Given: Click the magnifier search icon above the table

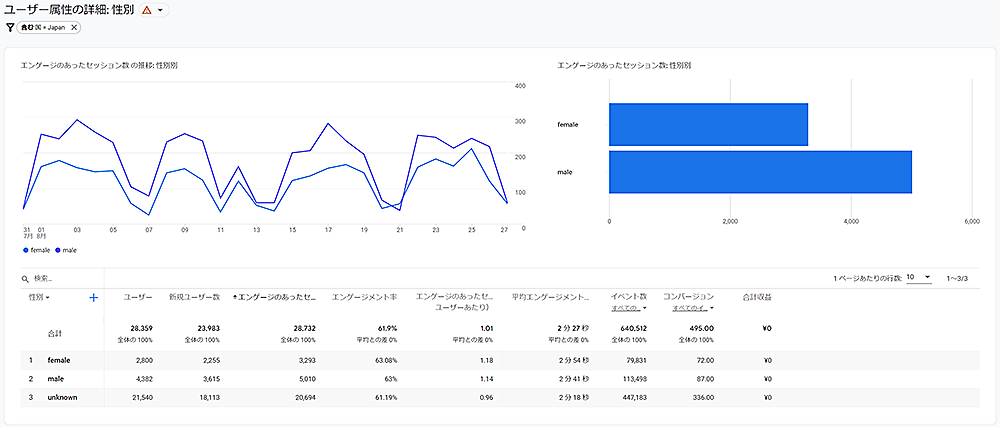Looking at the screenshot, I should pos(25,279).
